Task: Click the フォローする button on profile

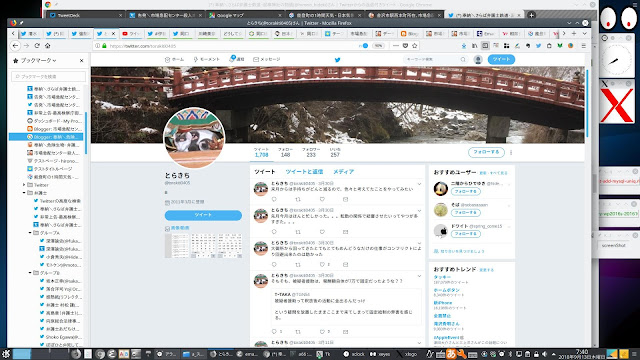Action: click(x=486, y=152)
